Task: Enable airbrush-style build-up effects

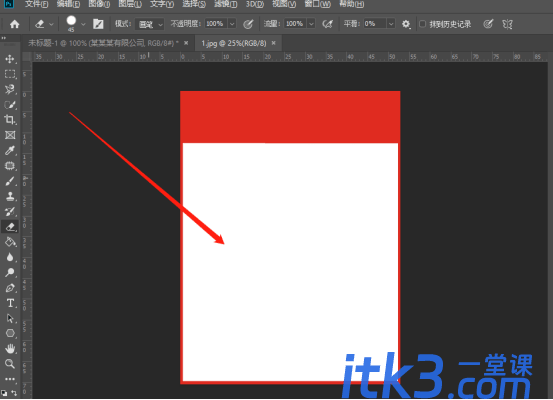Action: tap(328, 24)
